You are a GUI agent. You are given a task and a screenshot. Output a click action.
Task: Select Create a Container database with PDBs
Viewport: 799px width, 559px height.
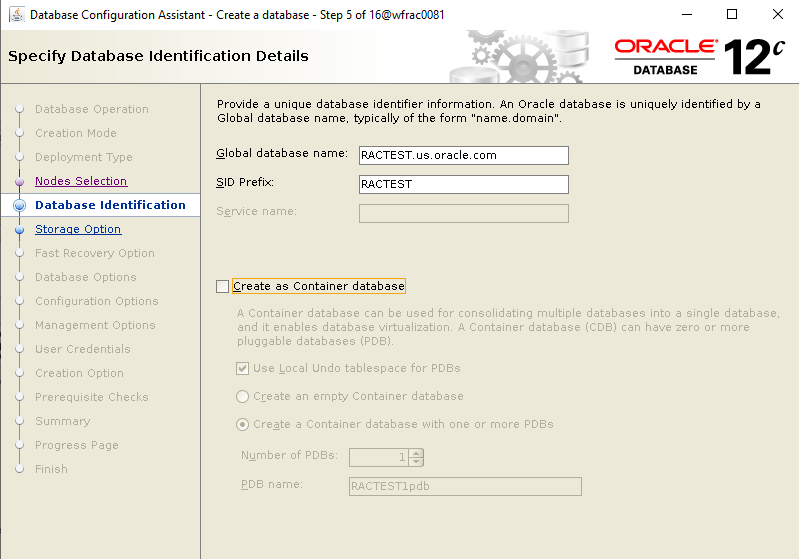click(x=243, y=424)
